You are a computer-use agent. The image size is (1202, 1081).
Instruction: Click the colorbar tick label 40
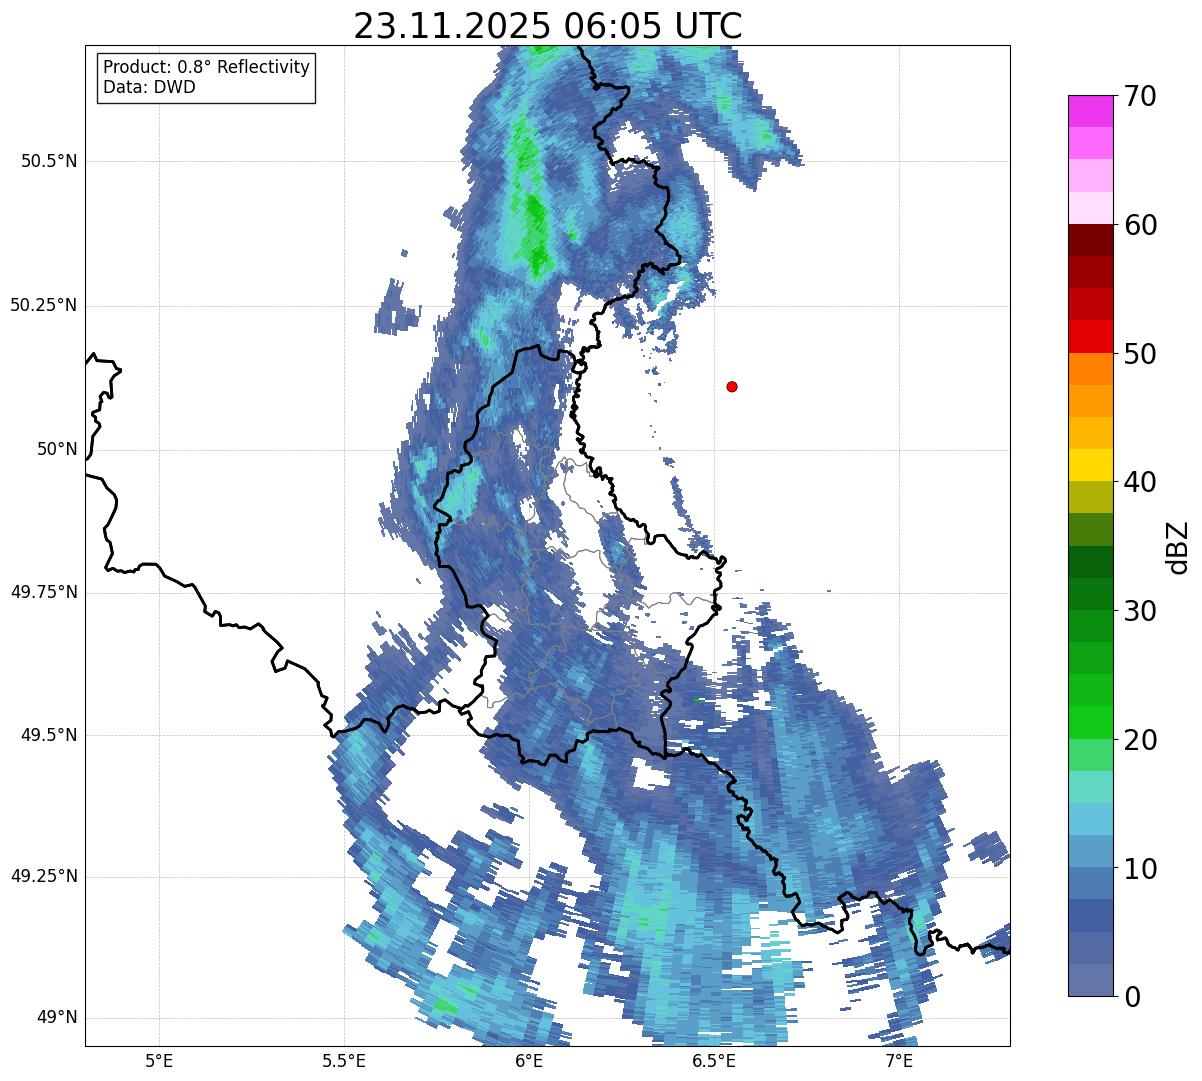click(x=1140, y=482)
